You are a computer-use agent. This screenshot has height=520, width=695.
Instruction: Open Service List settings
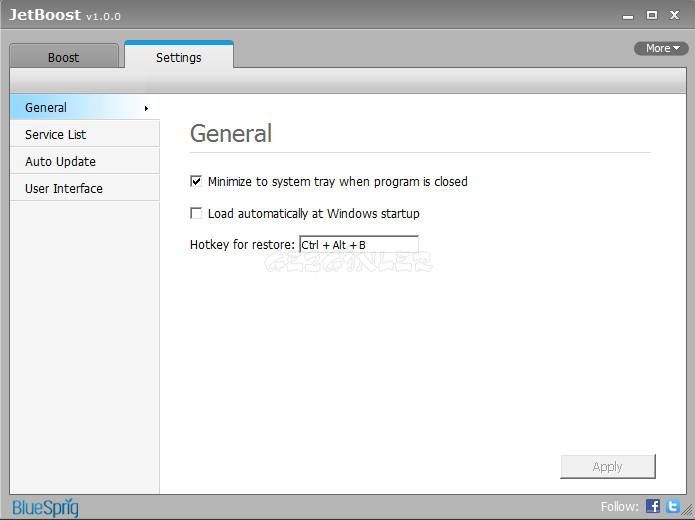[x=56, y=134]
